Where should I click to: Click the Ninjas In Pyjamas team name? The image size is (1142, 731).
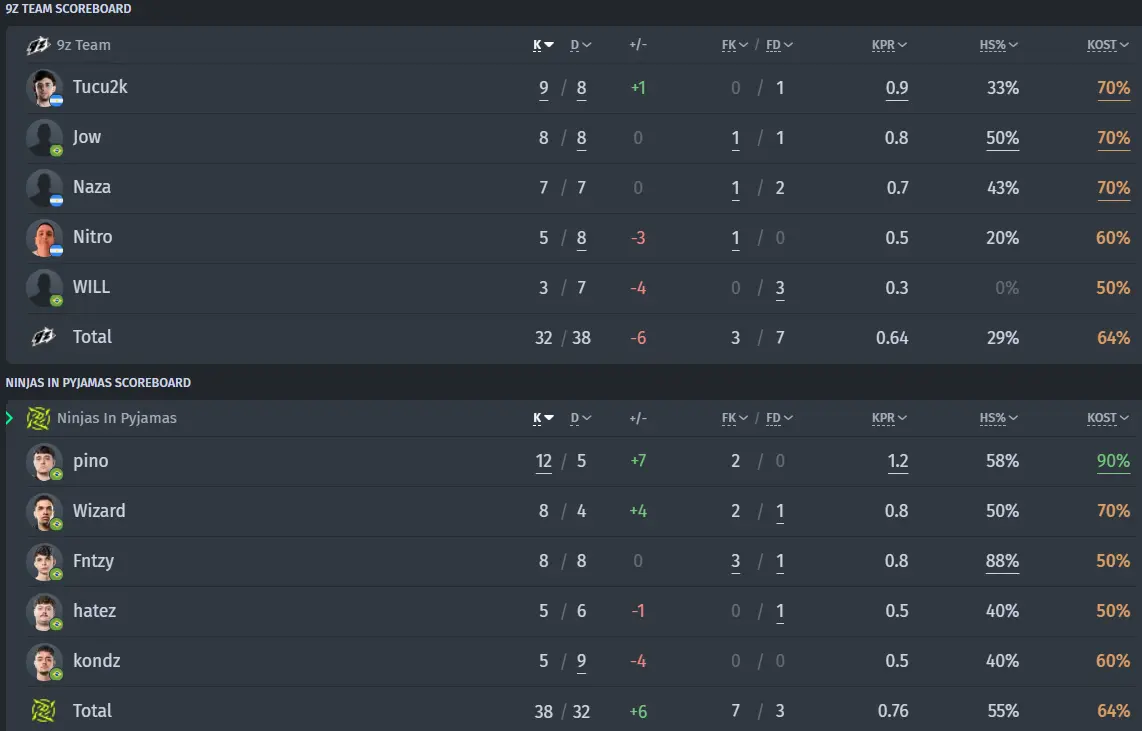(117, 418)
